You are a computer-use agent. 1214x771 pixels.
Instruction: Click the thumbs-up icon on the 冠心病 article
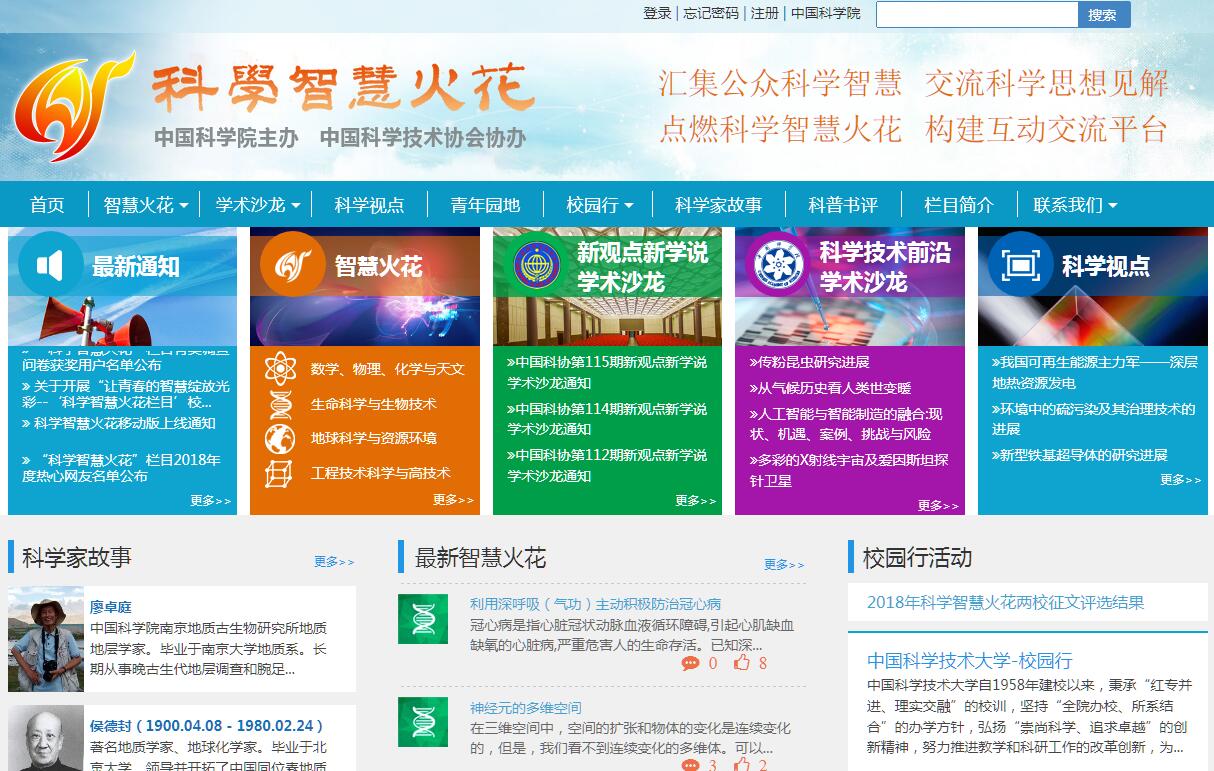click(741, 663)
